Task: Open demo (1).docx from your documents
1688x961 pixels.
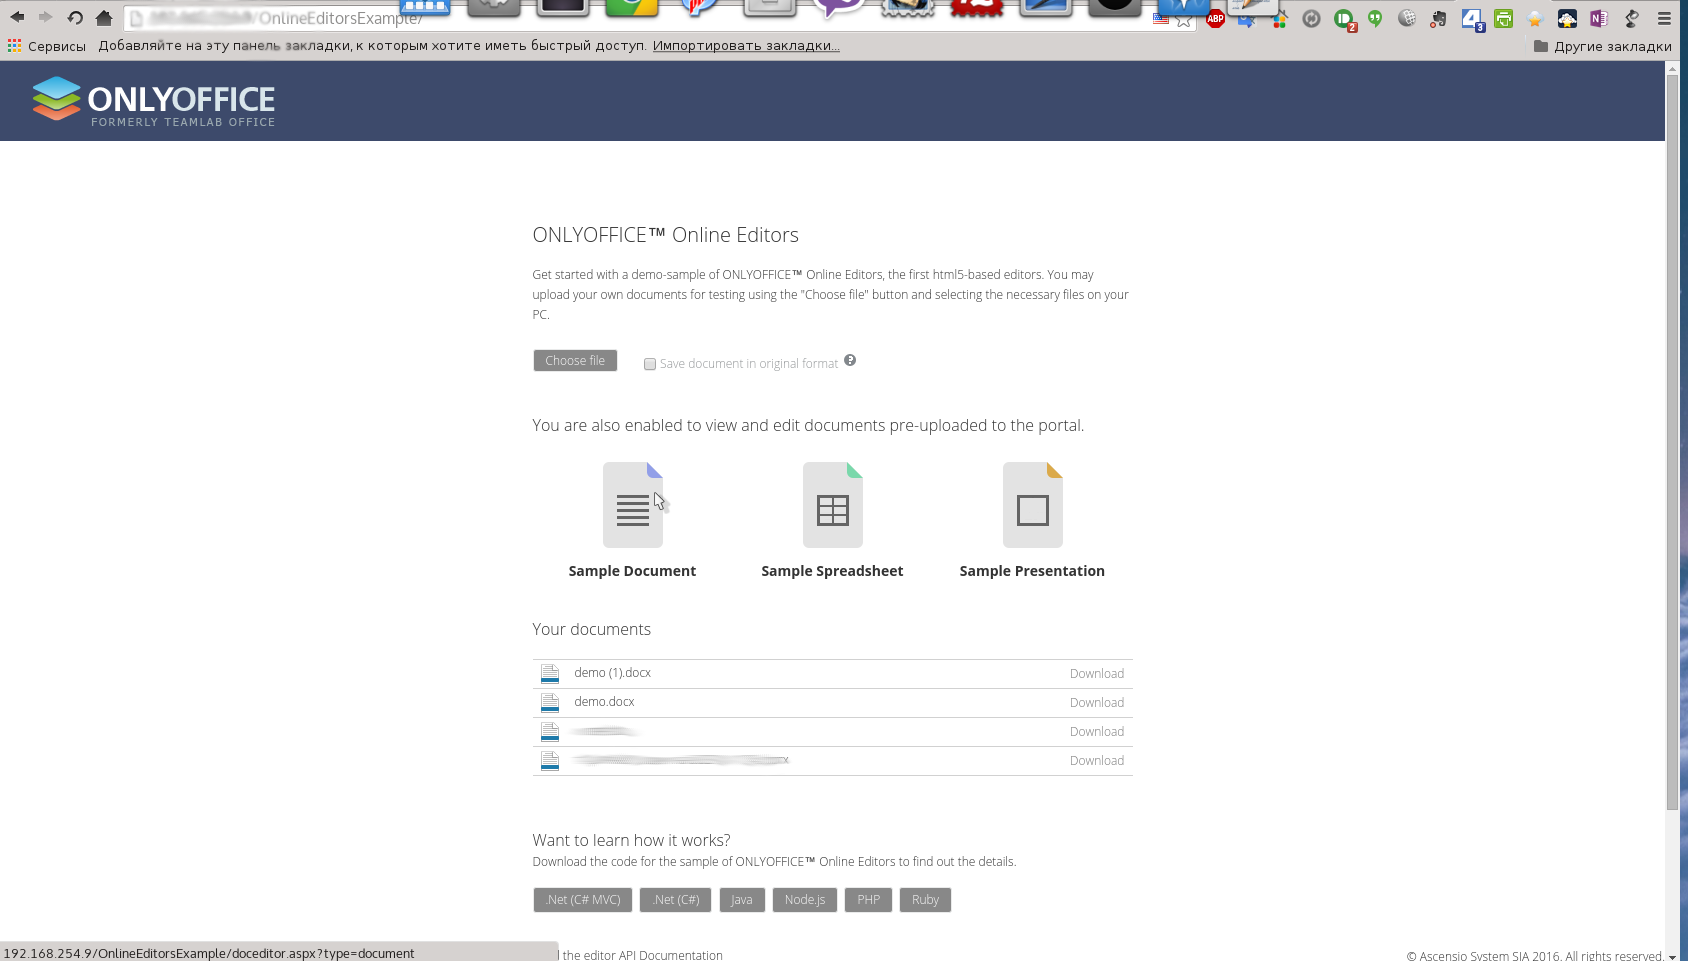Action: [612, 673]
